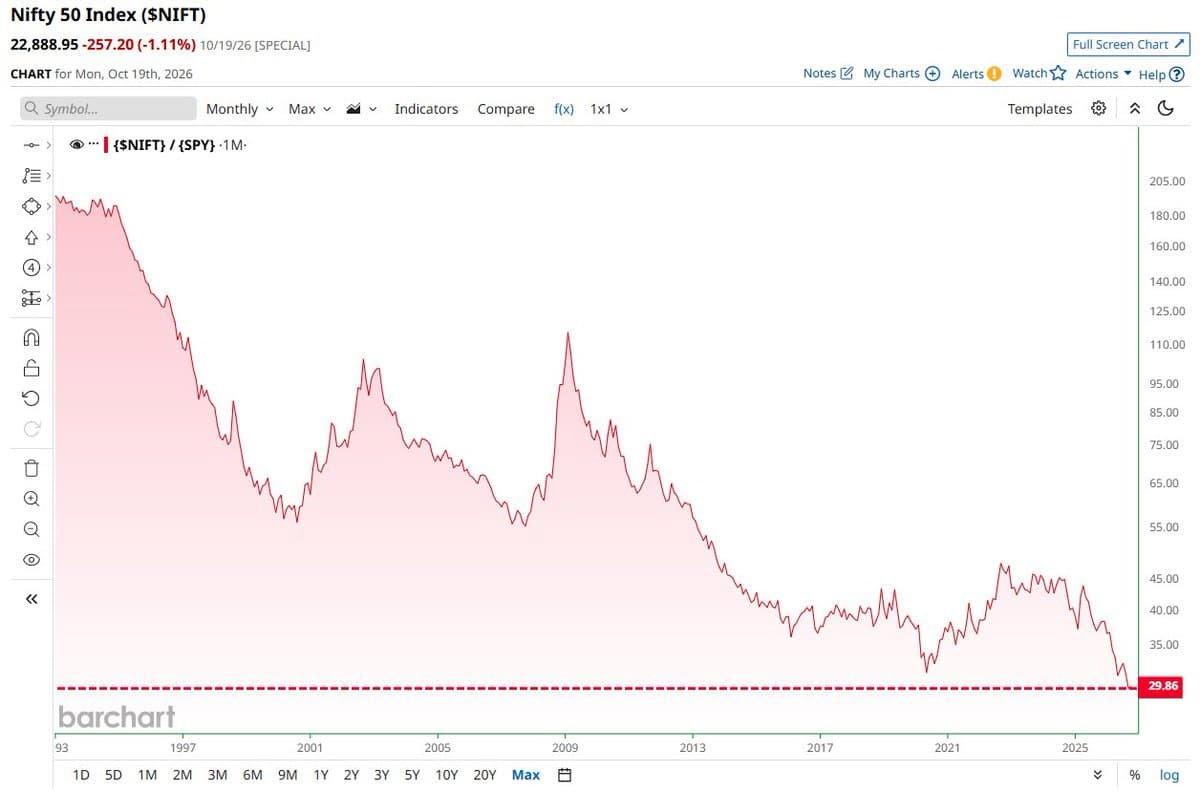Screen dimensions: 1200x792
Task: Open the date range calendar picker
Action: coord(565,775)
